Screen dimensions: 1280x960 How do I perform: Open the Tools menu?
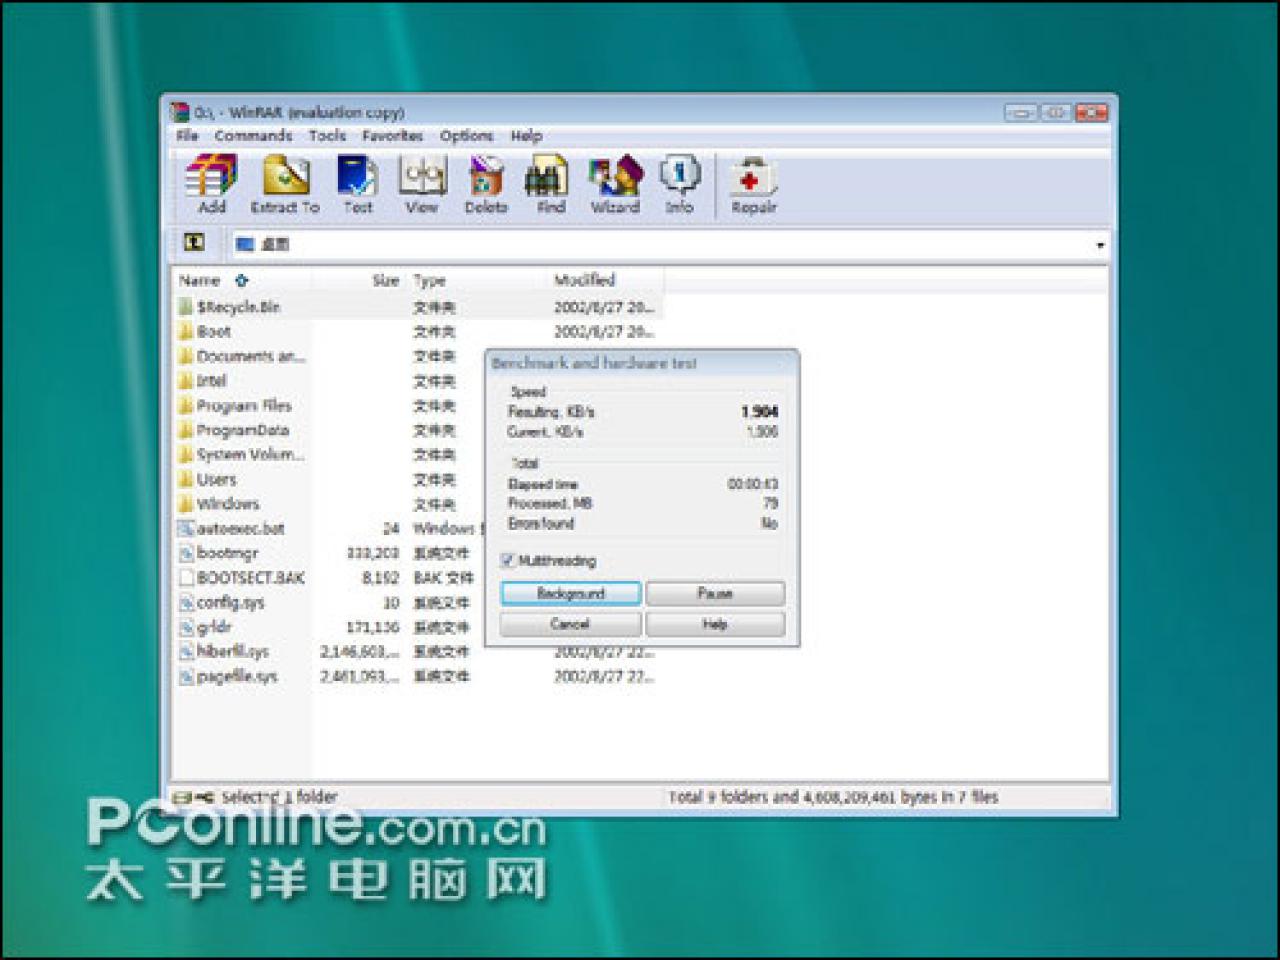pos(327,135)
